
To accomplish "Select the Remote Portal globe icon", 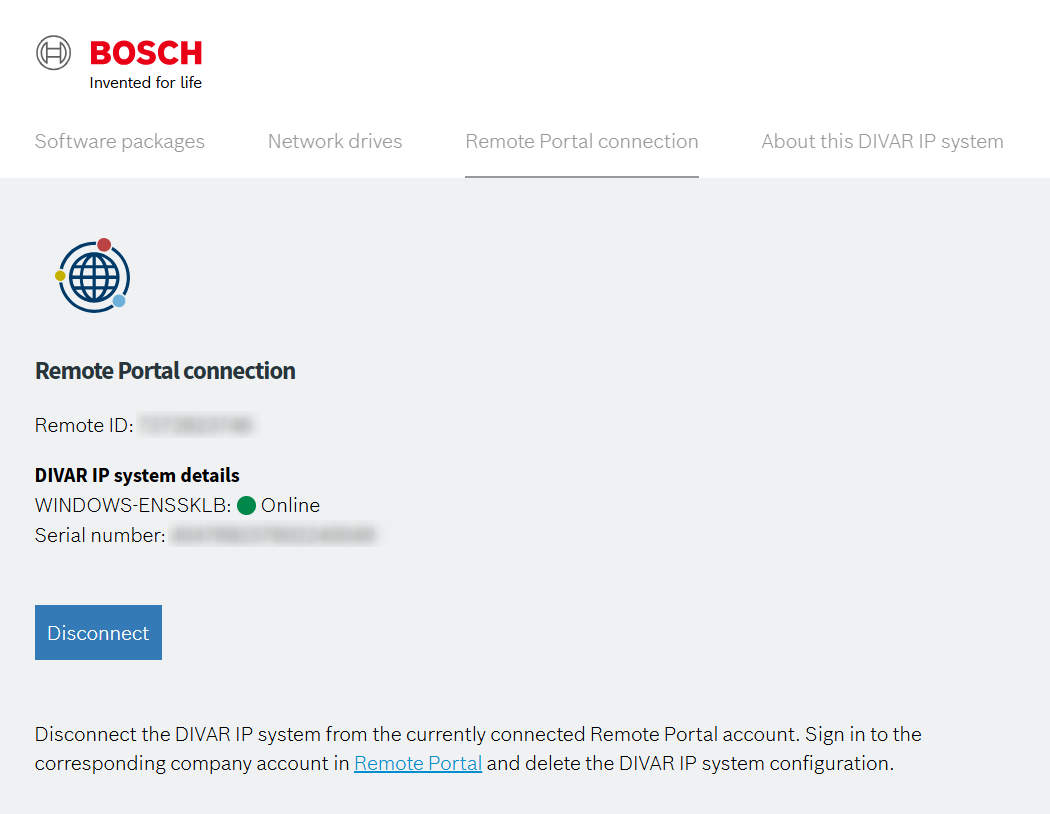I will point(94,276).
